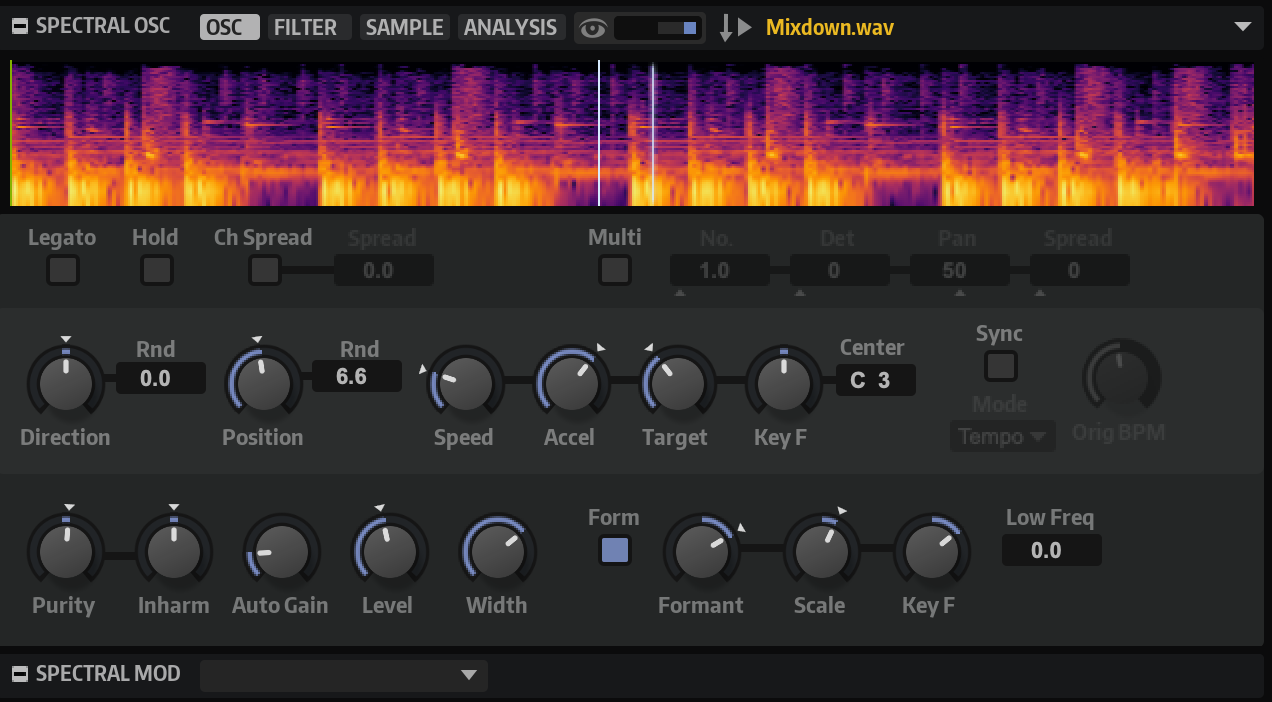Viewport: 1272px width, 702px height.
Task: Click the Level knob
Action: point(389,551)
